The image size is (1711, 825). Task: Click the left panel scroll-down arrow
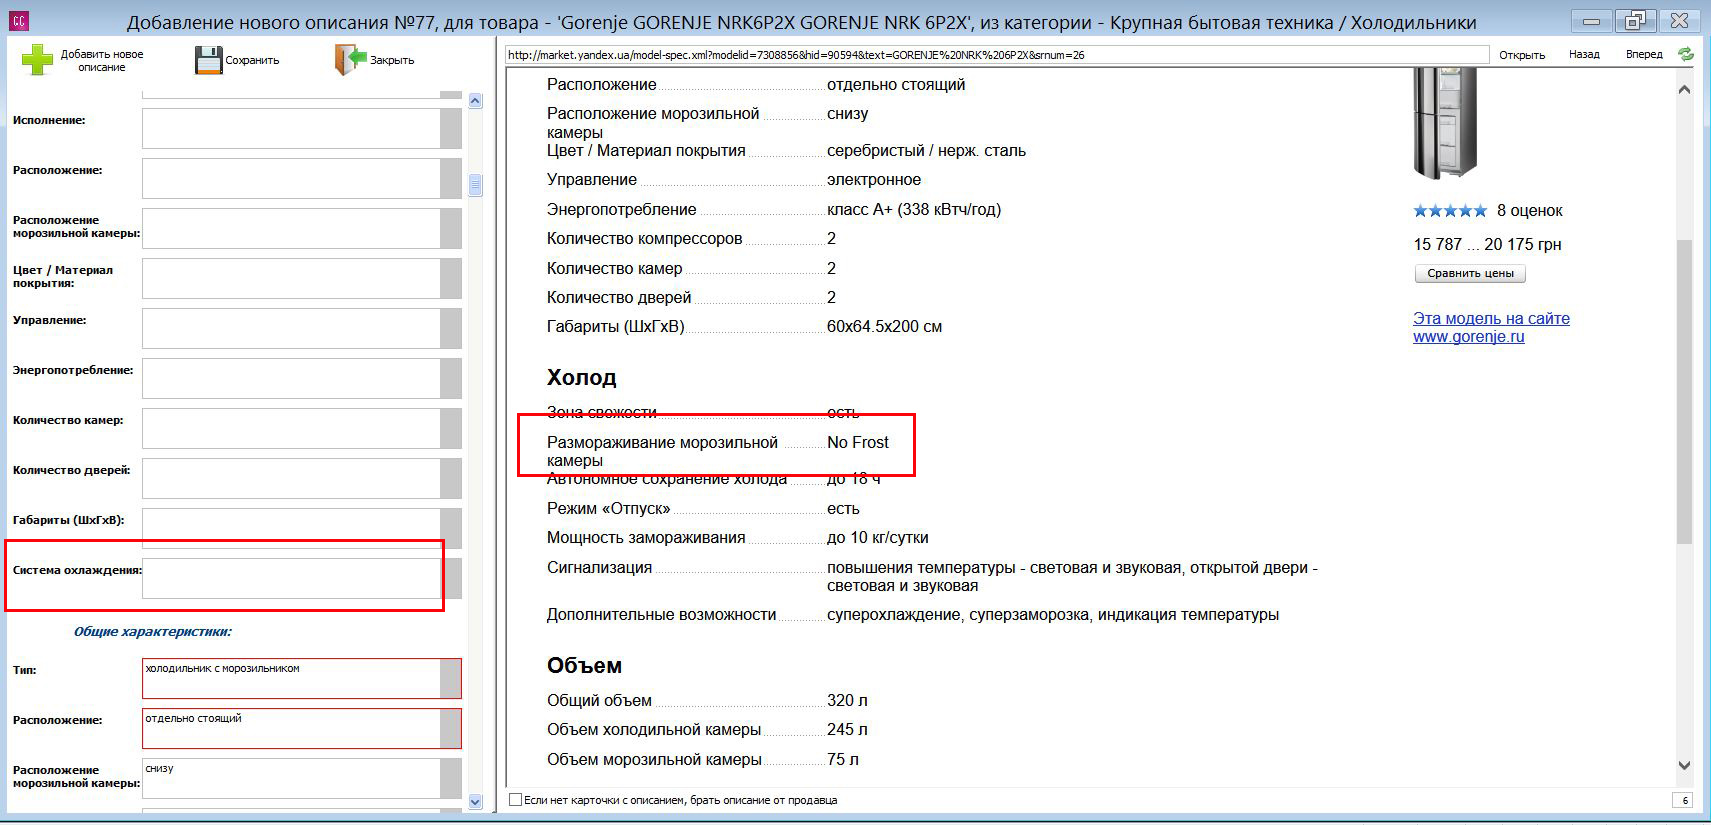475,801
